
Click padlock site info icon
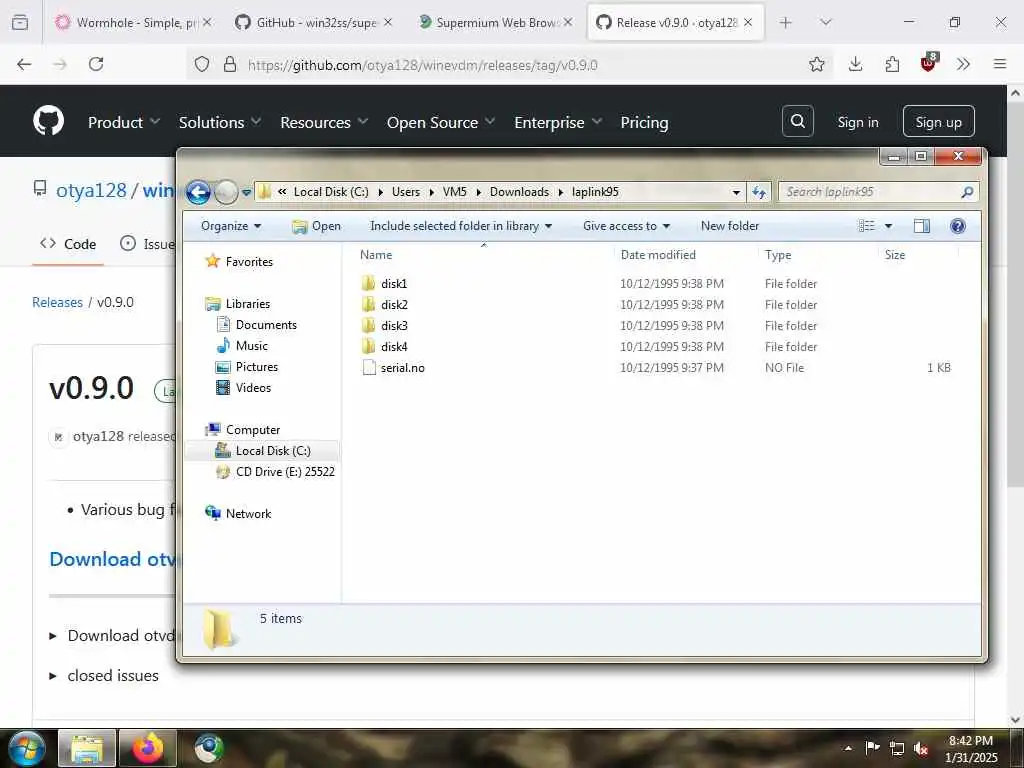pos(230,64)
